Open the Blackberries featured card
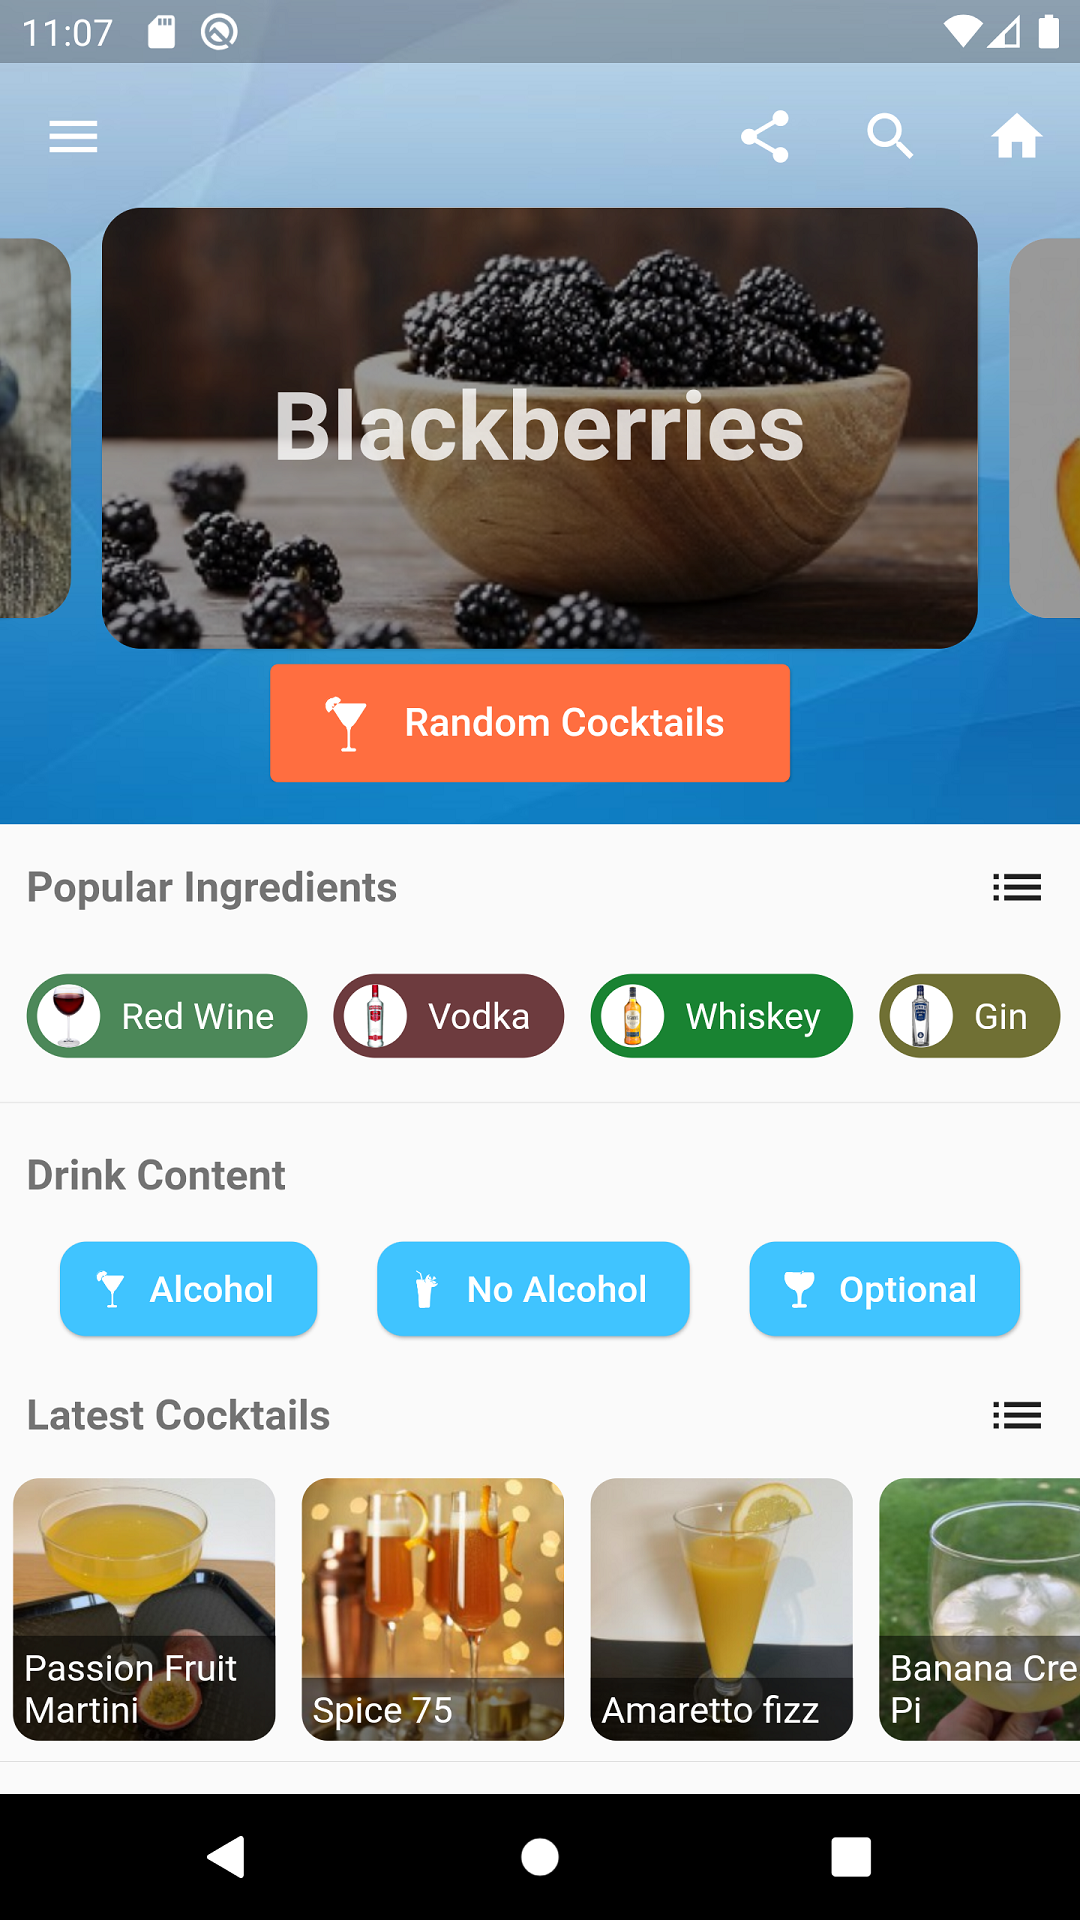This screenshot has height=1920, width=1080. 540,428
